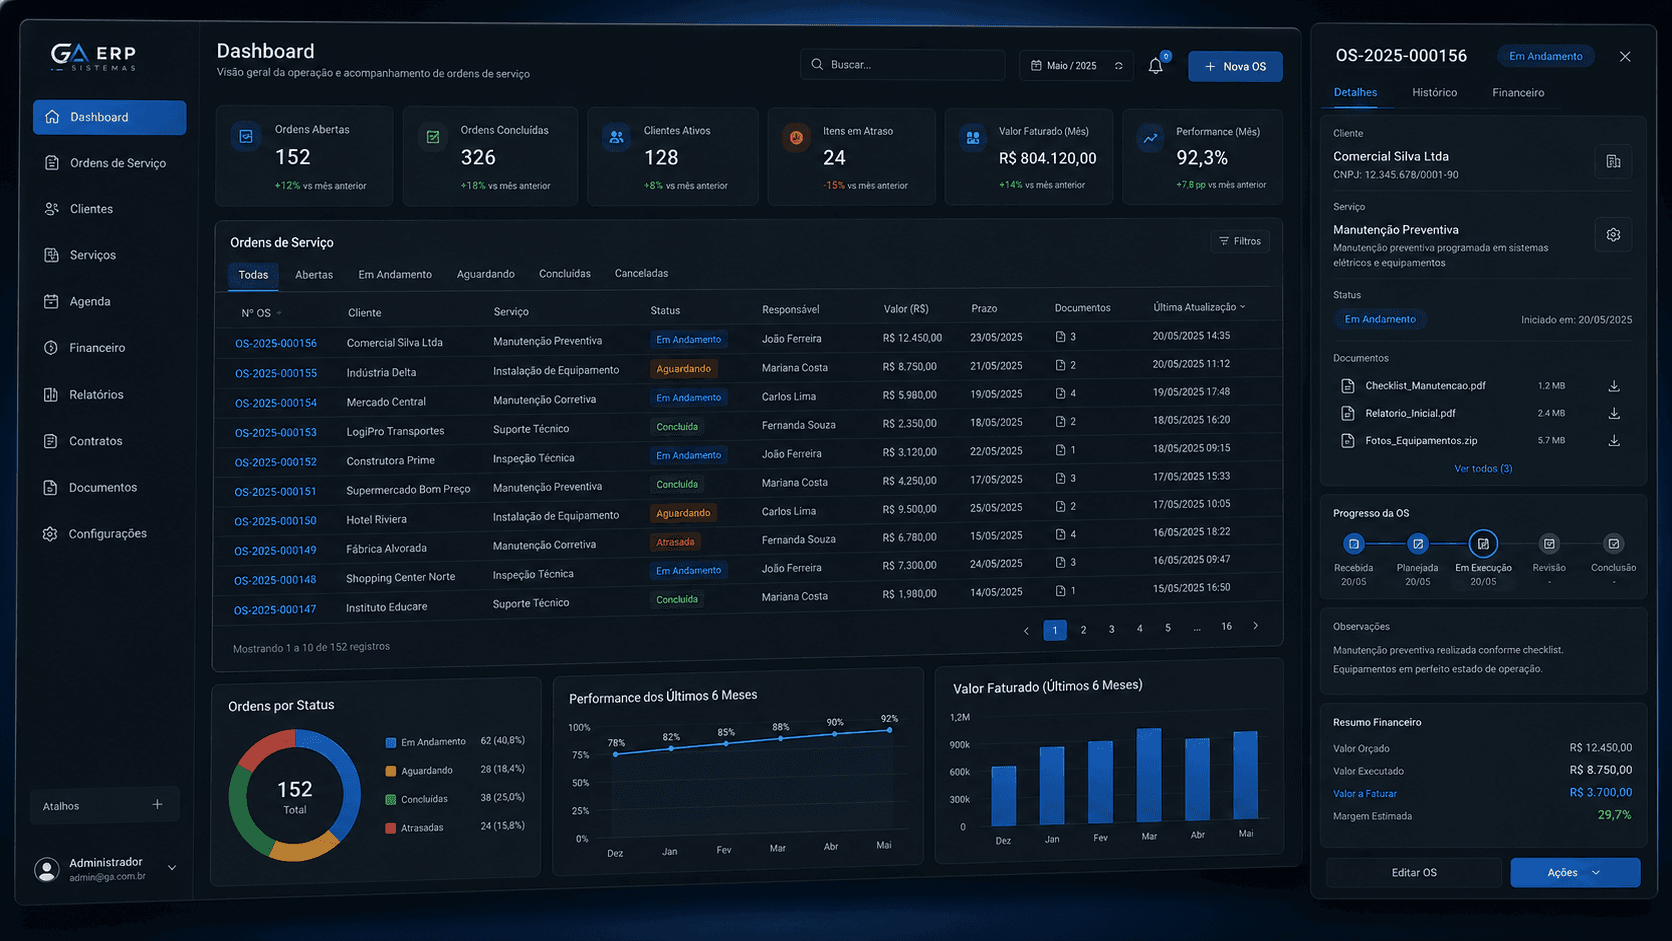Click the 'Mostrando 1 a 10 de 152 registros' text
The image size is (1672, 941).
click(311, 648)
